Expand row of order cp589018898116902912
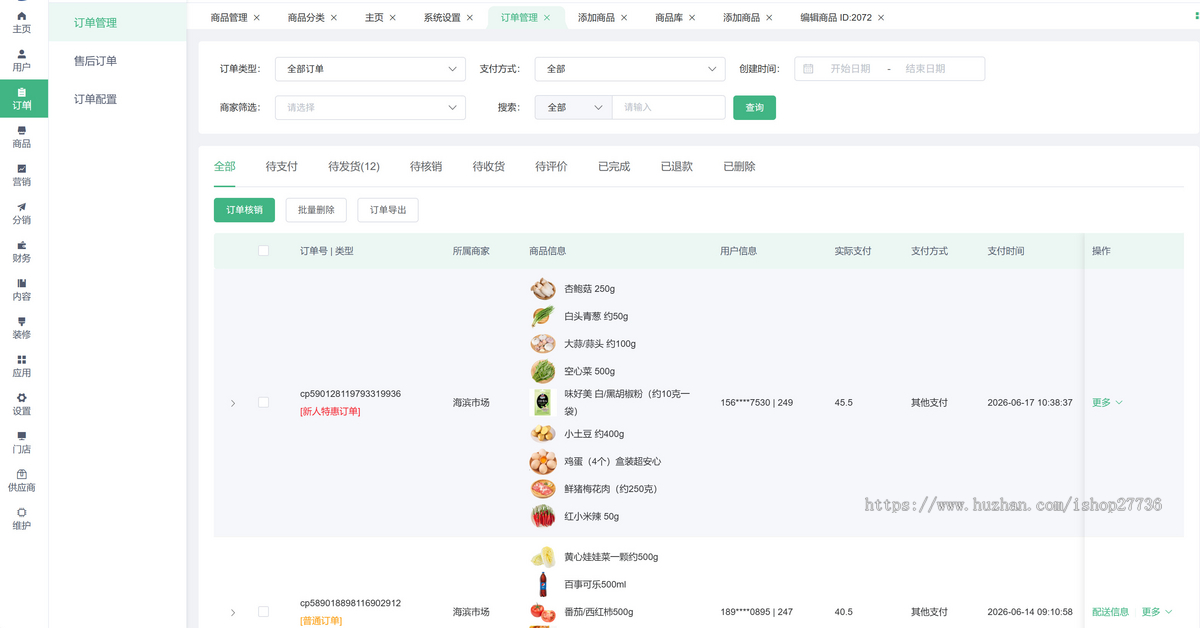 pyautogui.click(x=233, y=612)
